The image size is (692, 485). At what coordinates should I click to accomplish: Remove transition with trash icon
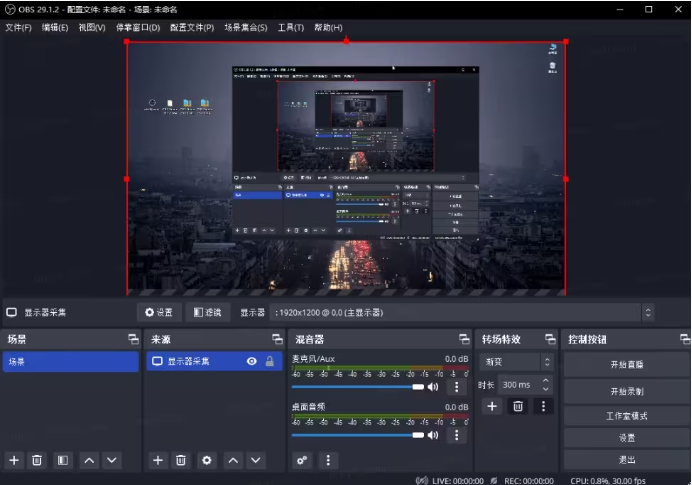pyautogui.click(x=518, y=406)
